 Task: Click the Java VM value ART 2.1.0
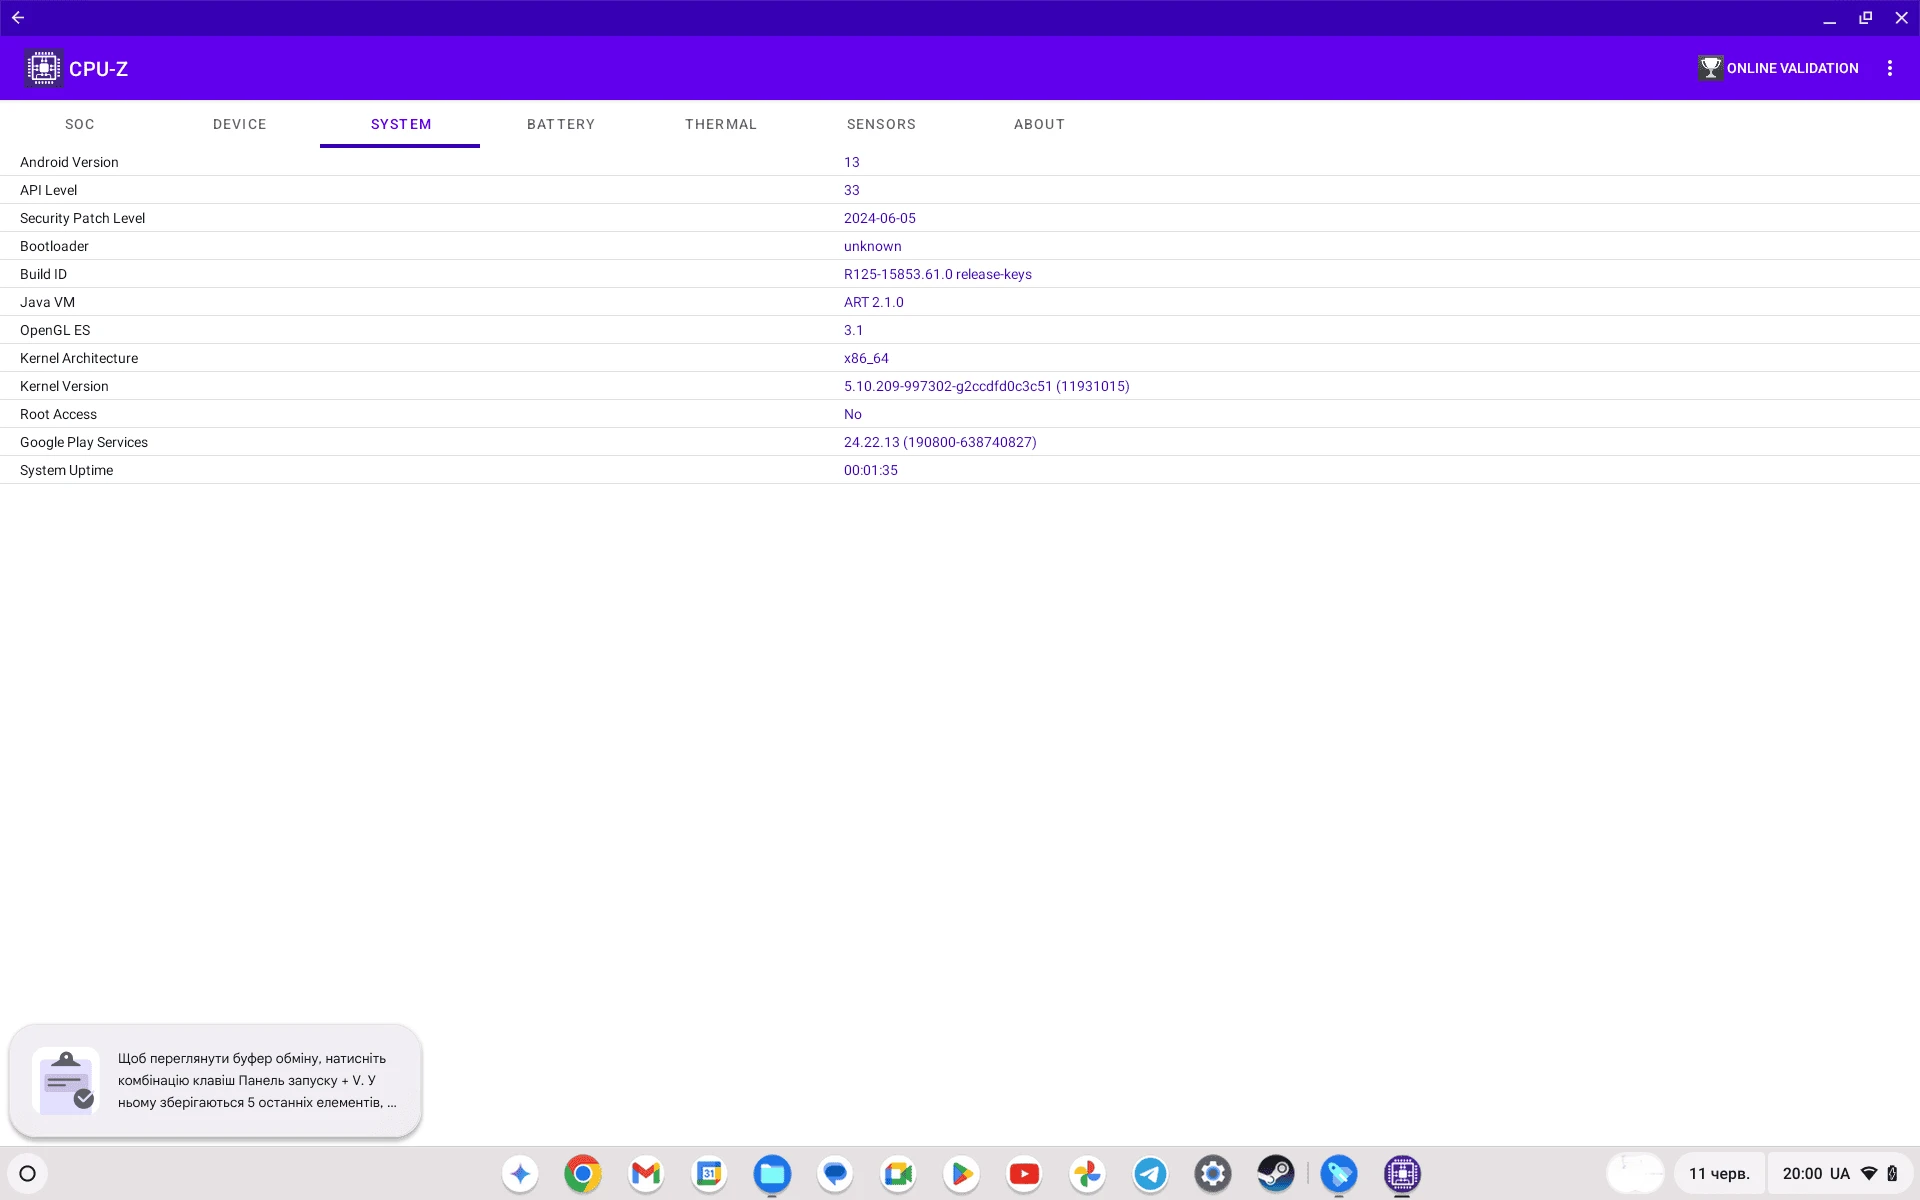[874, 302]
